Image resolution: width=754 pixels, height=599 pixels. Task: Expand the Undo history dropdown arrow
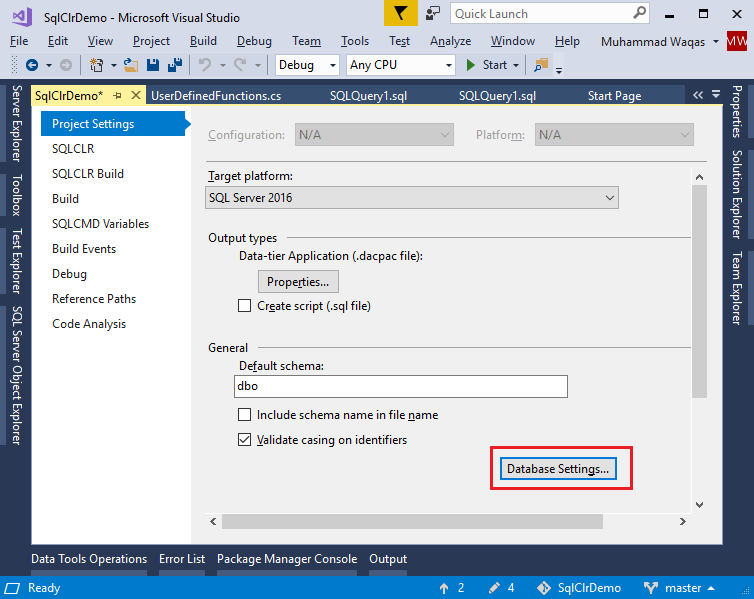coord(223,65)
